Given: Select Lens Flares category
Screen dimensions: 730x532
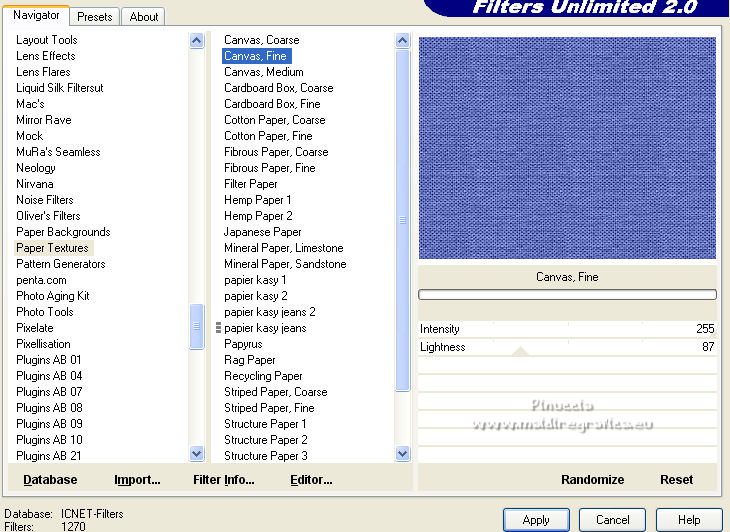Looking at the screenshot, I should (x=43, y=72).
